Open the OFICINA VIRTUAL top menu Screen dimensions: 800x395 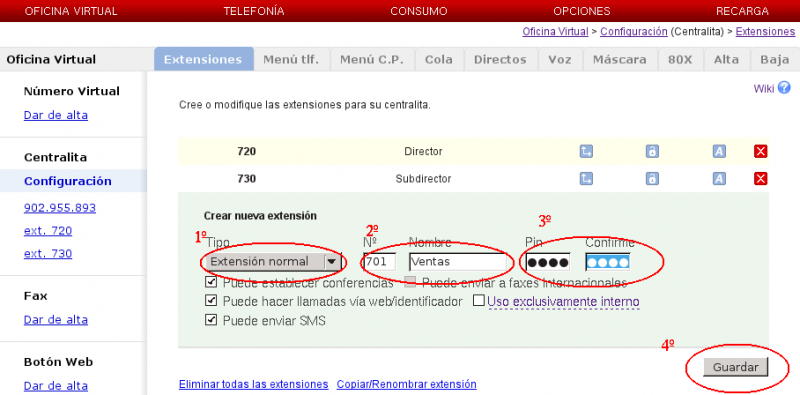[71, 11]
